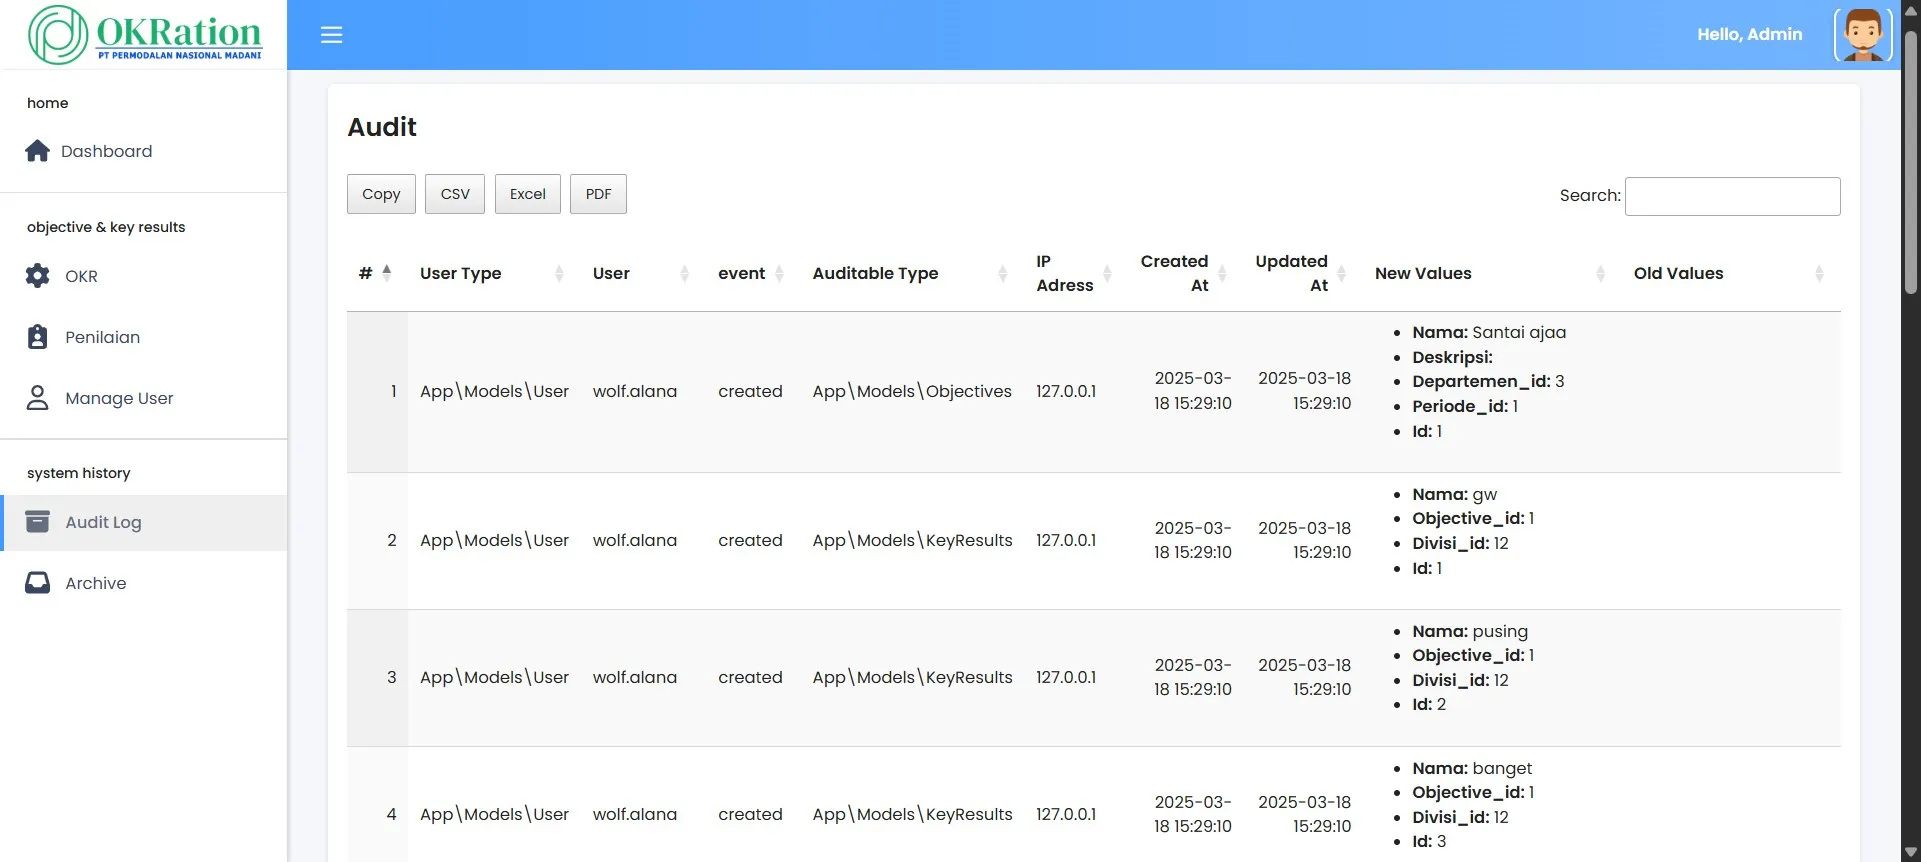This screenshot has width=1921, height=862.
Task: Click the Audit page heading
Action: click(382, 127)
